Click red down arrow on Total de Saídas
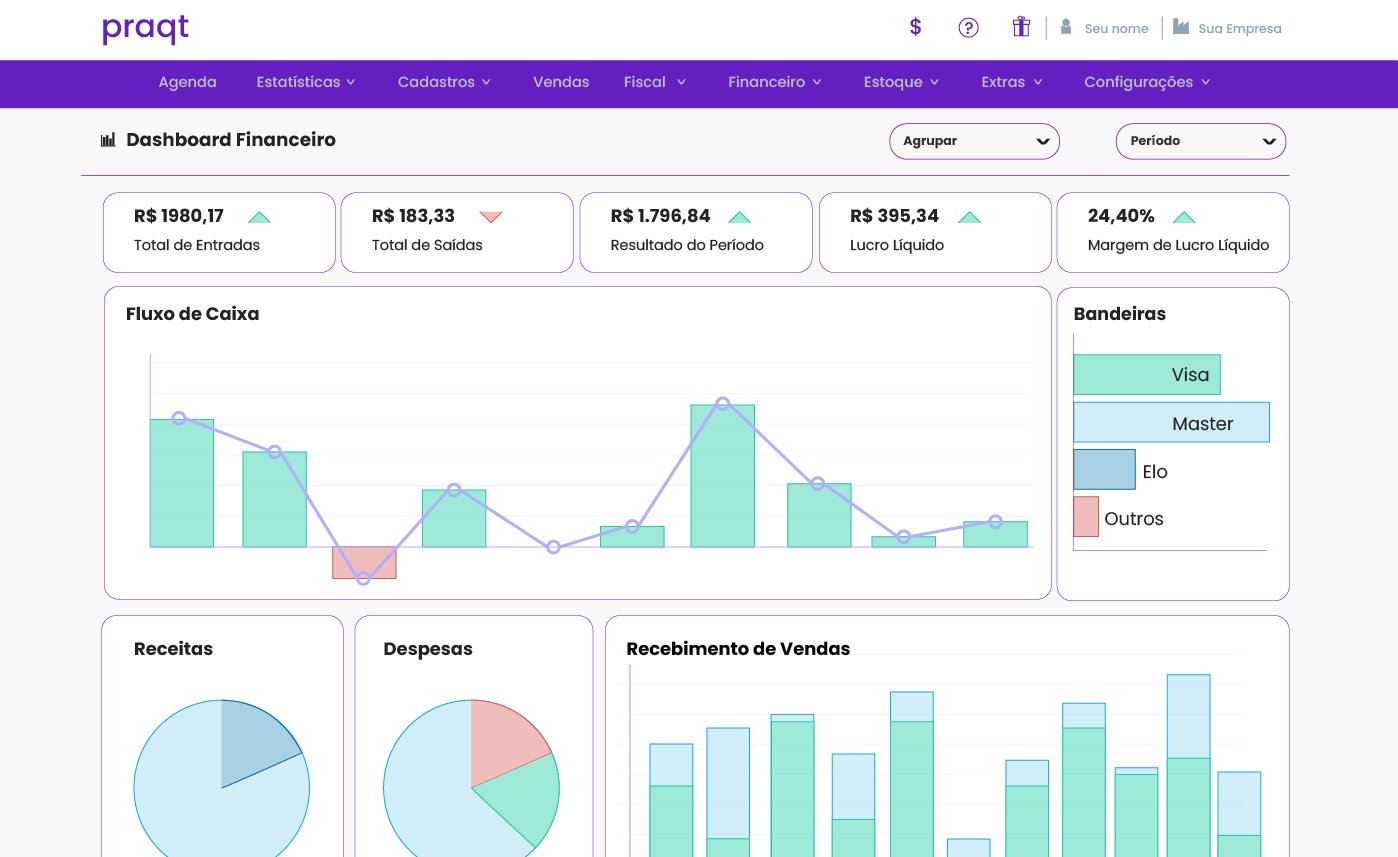Viewport: 1398px width, 857px height. click(x=490, y=217)
